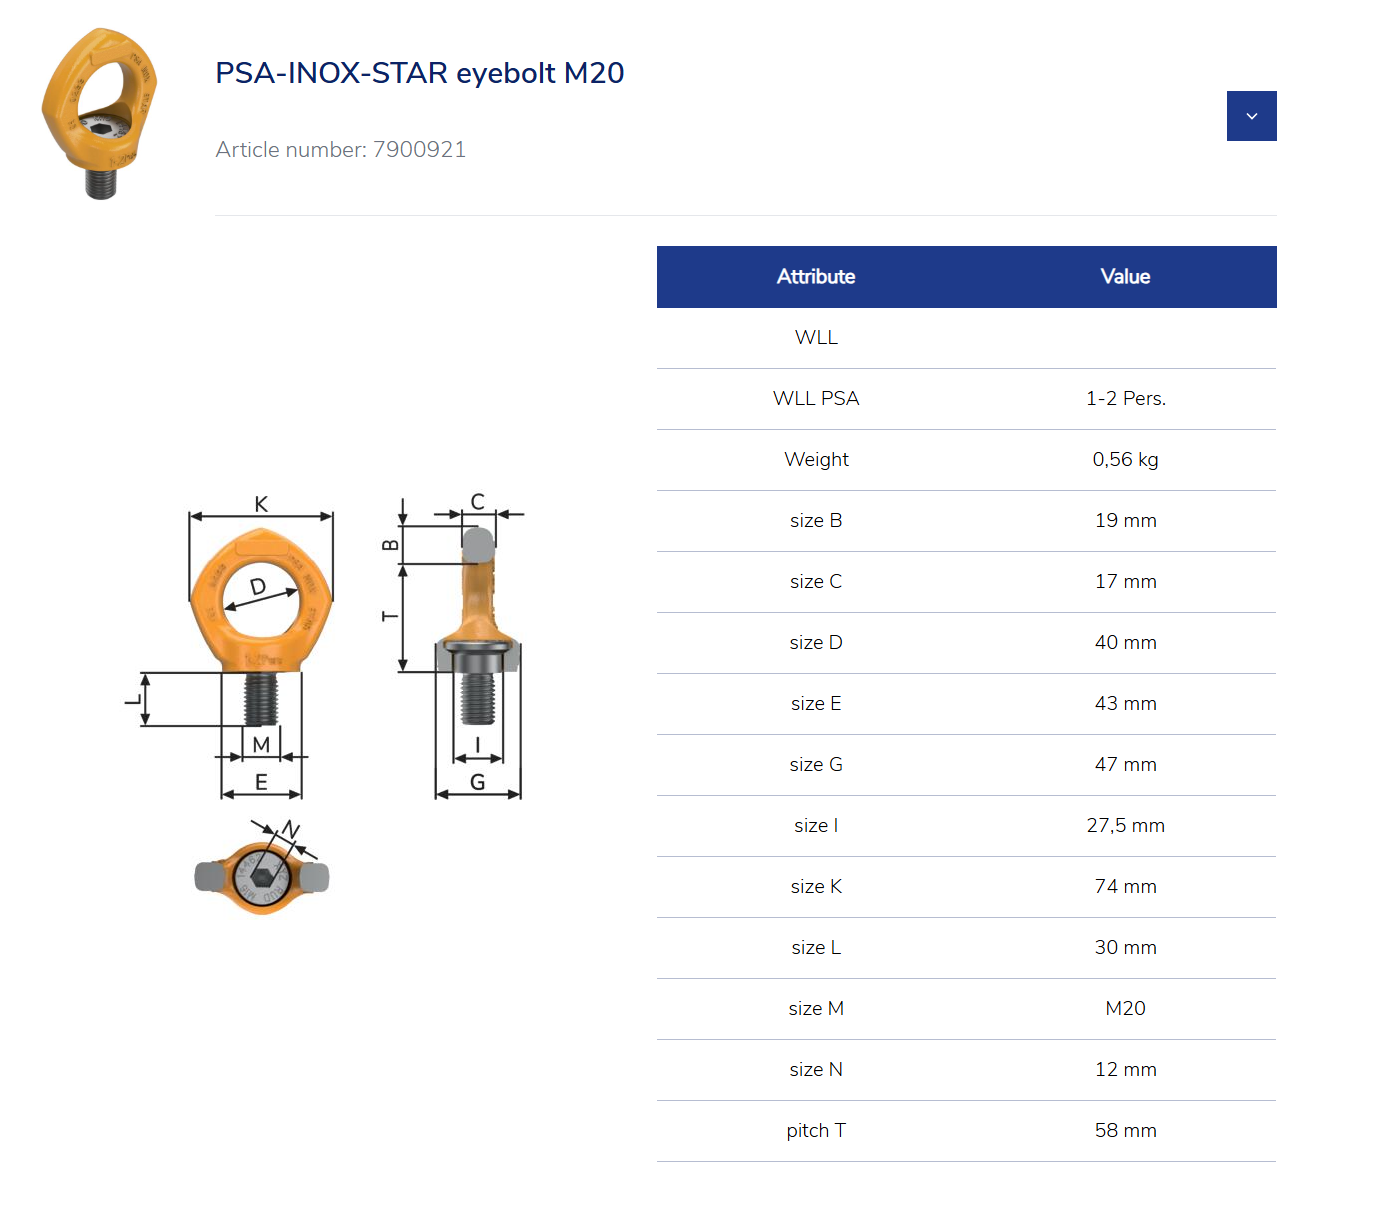This screenshot has height=1210, width=1395.
Task: Select the Attribute table header
Action: (816, 277)
